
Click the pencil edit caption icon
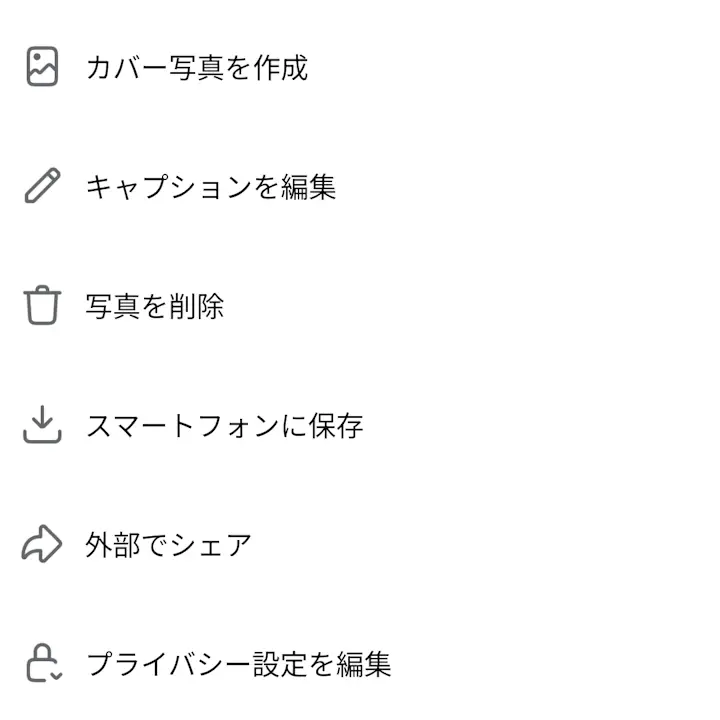(x=42, y=186)
